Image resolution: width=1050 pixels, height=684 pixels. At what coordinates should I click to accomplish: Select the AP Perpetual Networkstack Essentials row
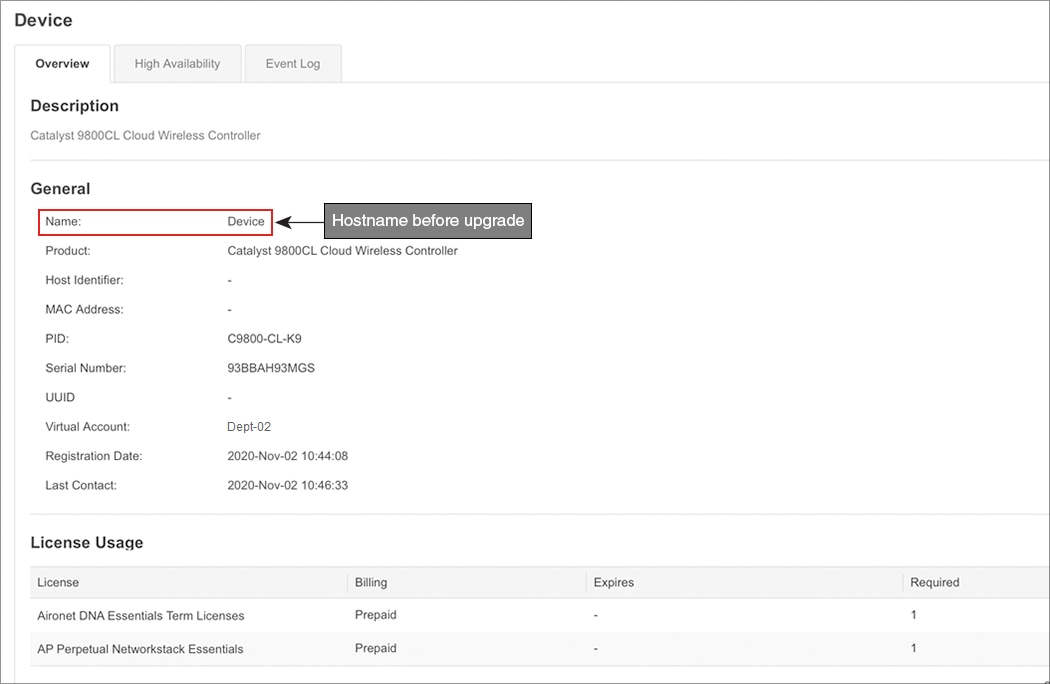point(540,648)
